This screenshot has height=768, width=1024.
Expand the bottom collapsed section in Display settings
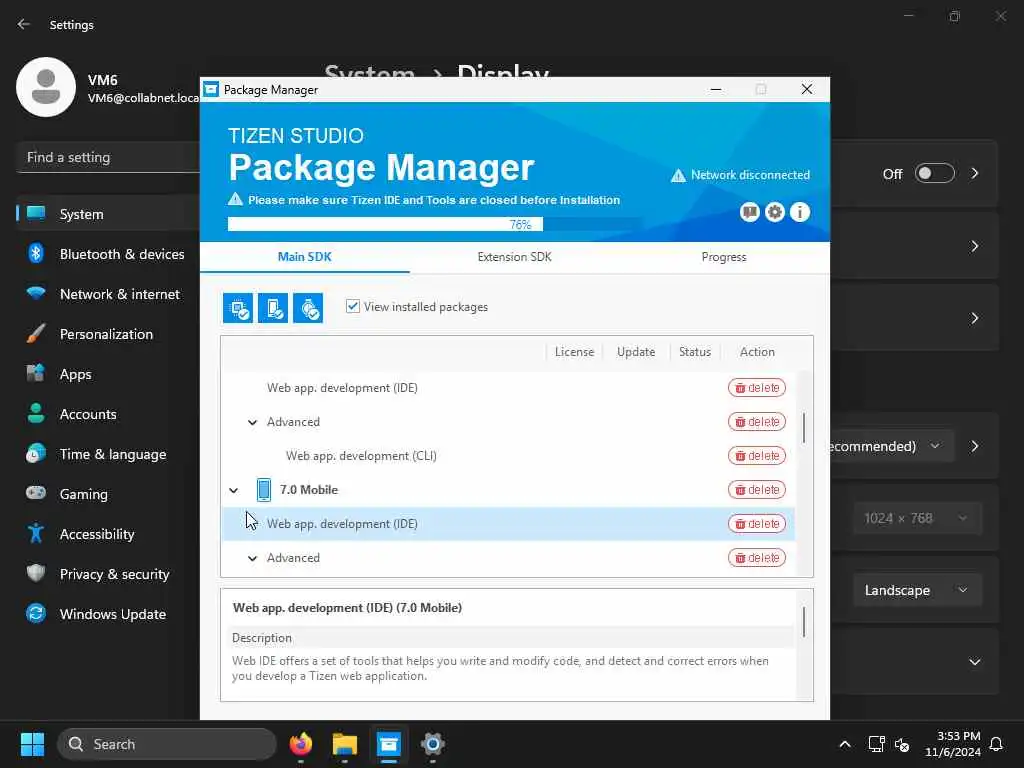click(x=974, y=662)
